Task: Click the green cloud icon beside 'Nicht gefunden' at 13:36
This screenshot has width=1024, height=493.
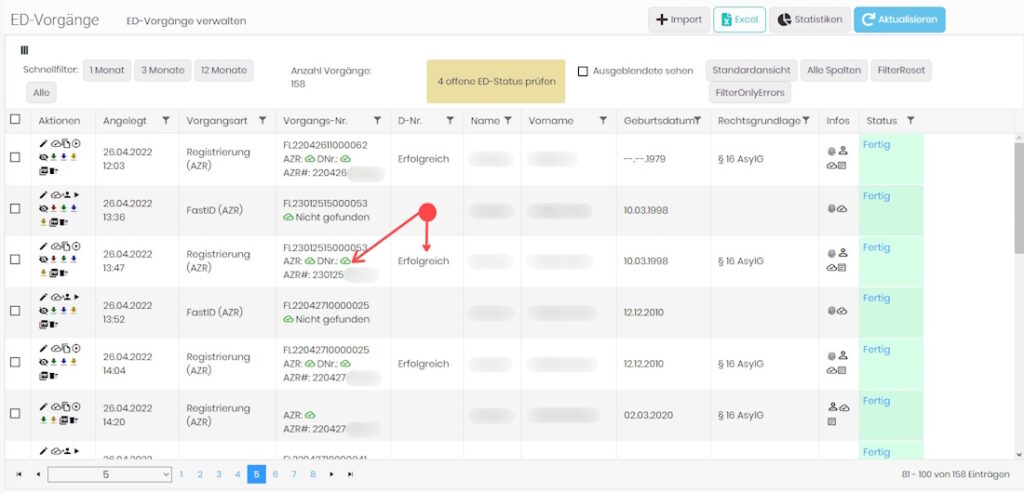Action: point(289,217)
